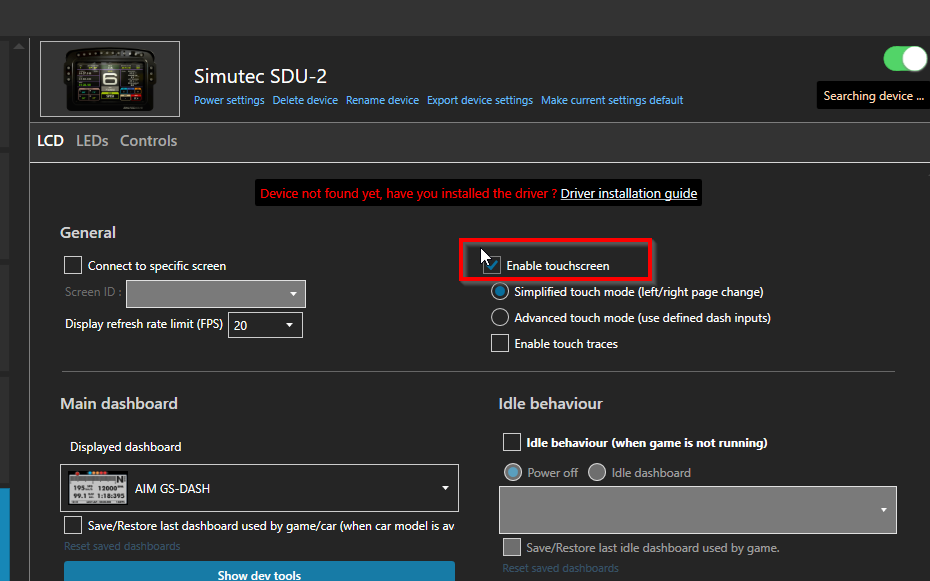Open the Screen ID dropdown
This screenshot has width=930, height=581.
(216, 293)
